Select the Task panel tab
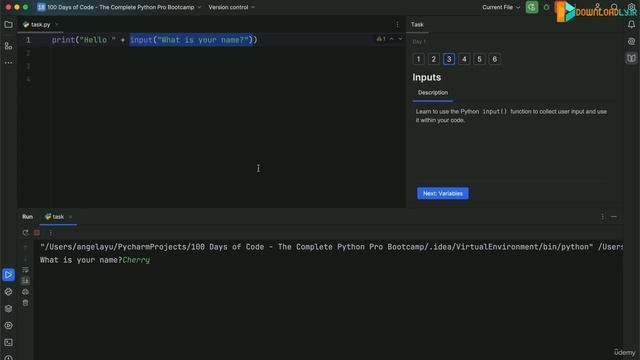Screen dimensions: 640x360 417,24
